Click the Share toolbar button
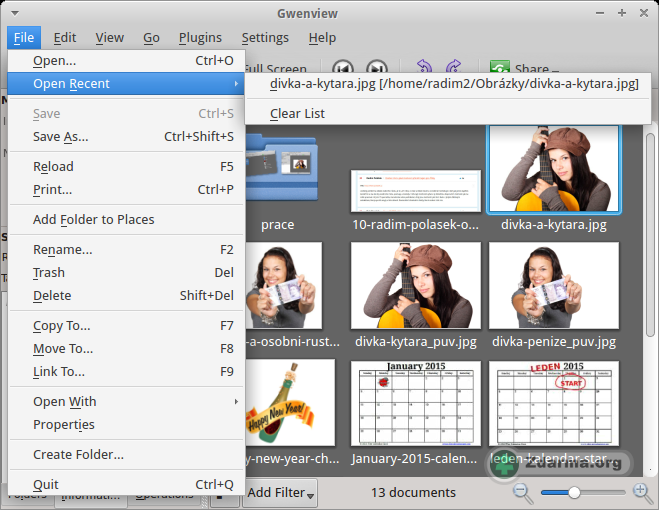Viewport: 659px width, 510px height. pyautogui.click(x=524, y=67)
